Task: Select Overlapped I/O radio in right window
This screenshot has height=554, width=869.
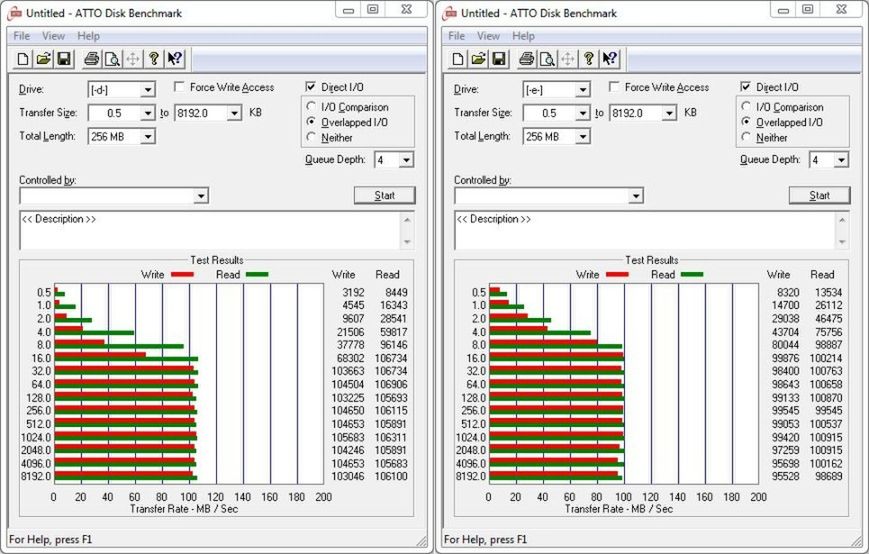Action: (746, 122)
